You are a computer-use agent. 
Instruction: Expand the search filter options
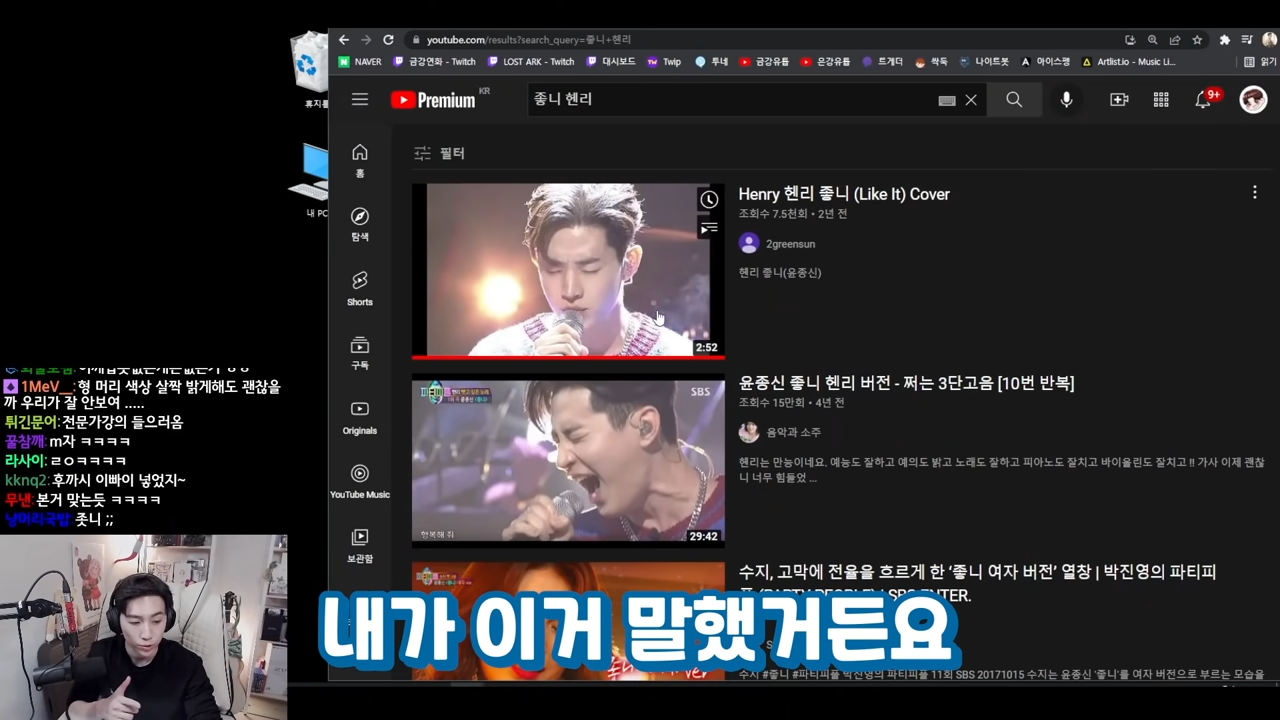[440, 153]
